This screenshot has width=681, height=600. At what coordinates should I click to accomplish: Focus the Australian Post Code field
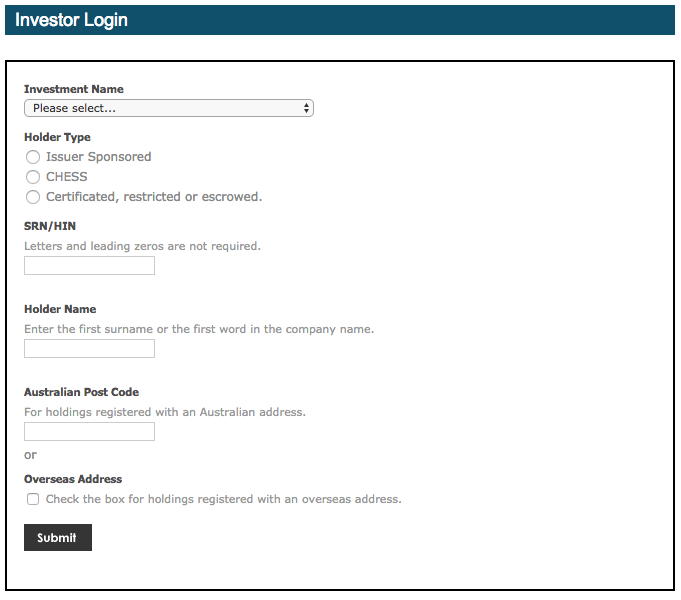click(x=89, y=431)
